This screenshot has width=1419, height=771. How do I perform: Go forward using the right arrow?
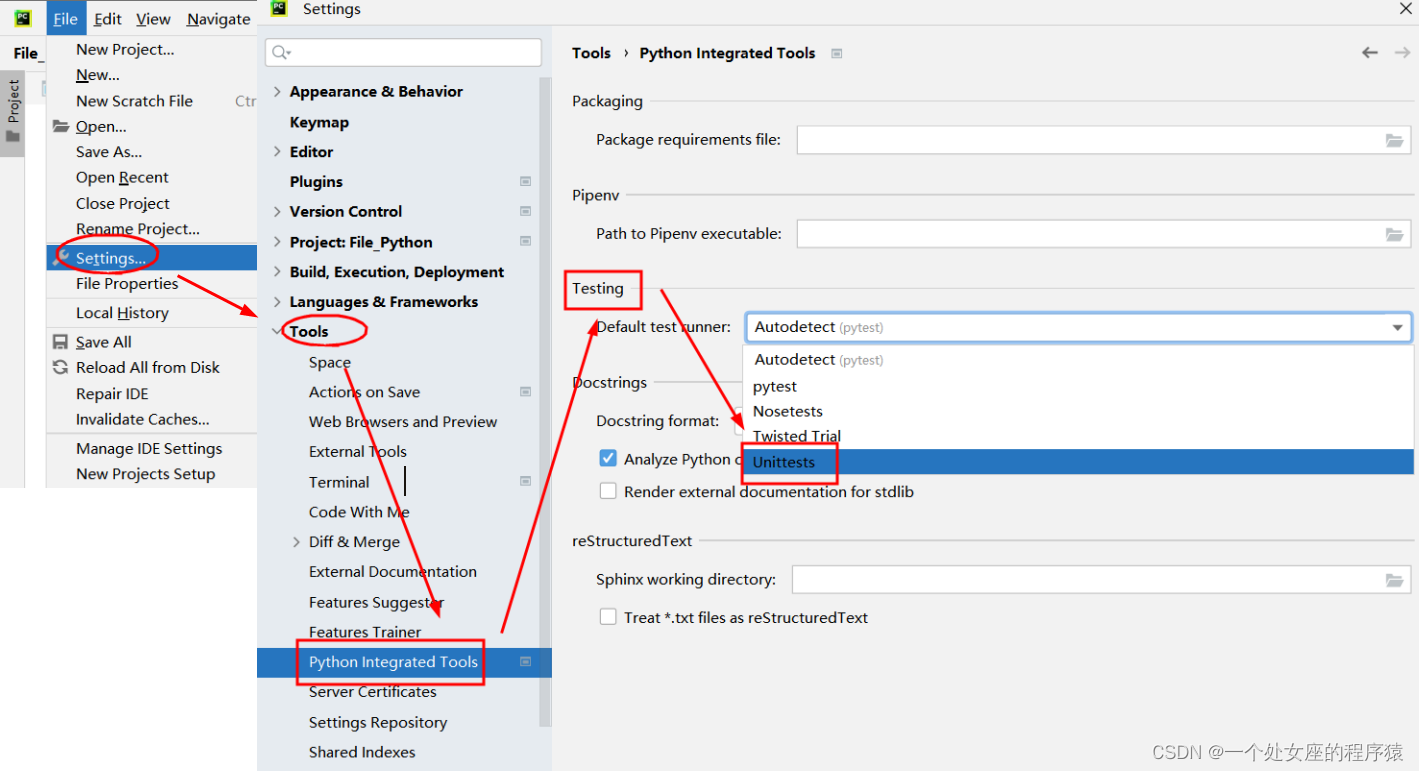point(1402,52)
